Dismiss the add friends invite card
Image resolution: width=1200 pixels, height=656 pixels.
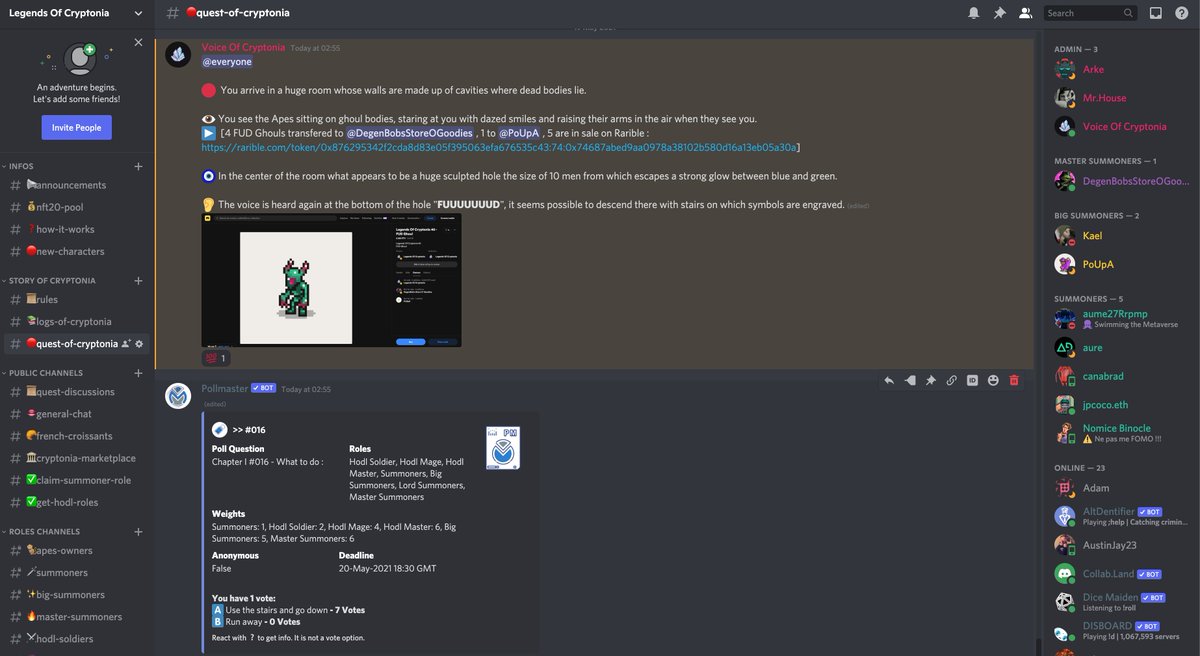138,43
